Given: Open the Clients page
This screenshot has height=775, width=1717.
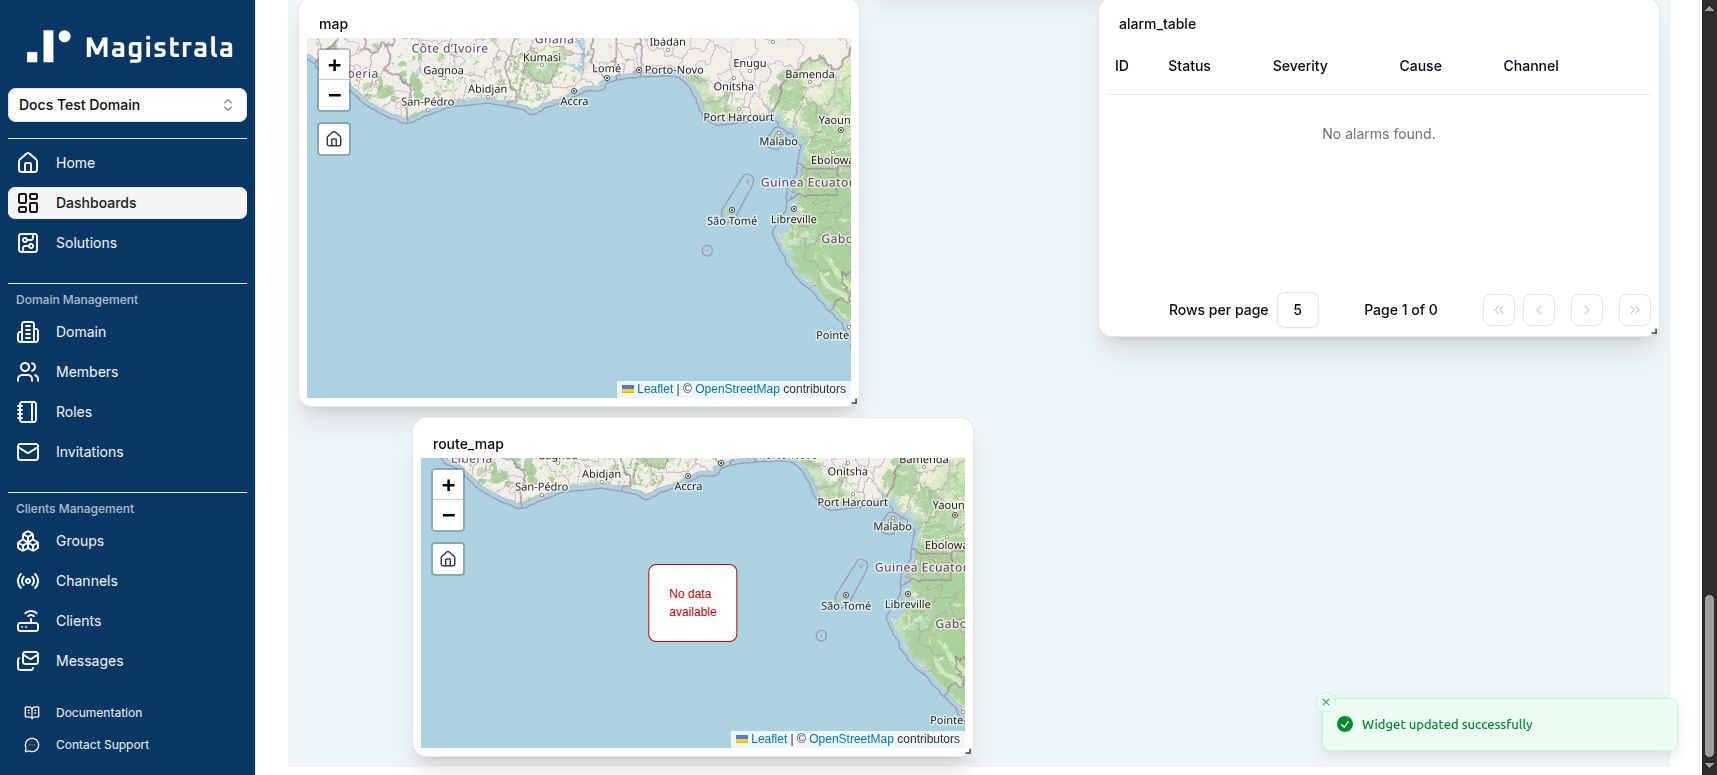Looking at the screenshot, I should click(x=127, y=621).
